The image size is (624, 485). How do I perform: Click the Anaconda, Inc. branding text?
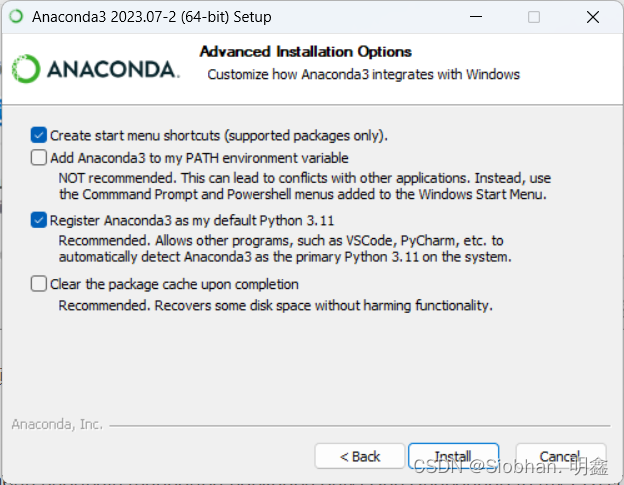(x=57, y=425)
